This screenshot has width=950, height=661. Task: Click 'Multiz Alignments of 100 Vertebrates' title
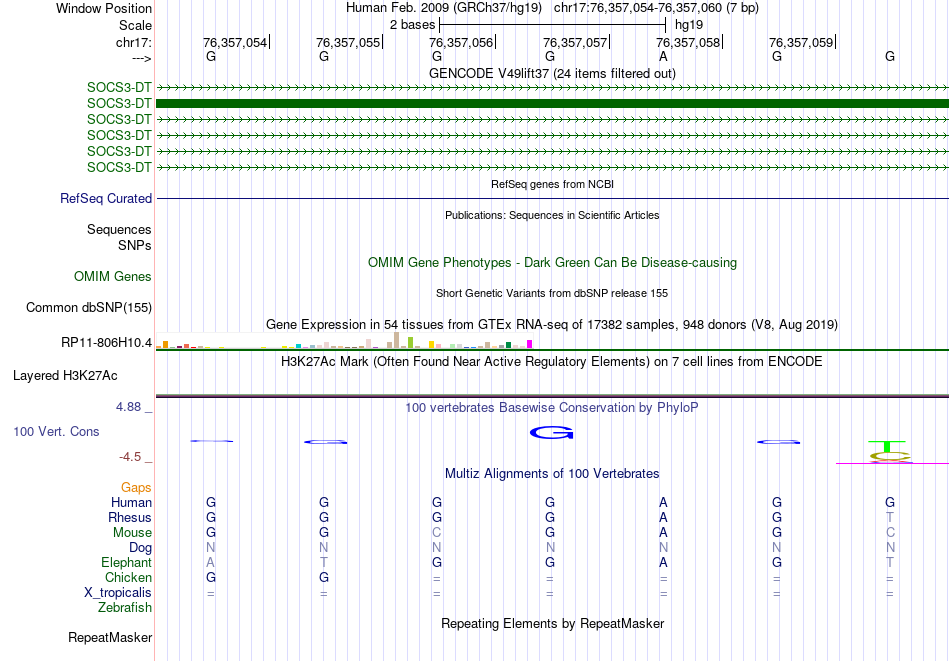pyautogui.click(x=552, y=474)
